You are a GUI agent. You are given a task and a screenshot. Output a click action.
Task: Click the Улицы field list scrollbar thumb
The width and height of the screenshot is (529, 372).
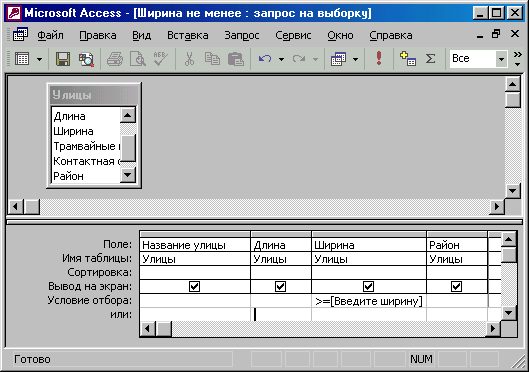pyautogui.click(x=128, y=148)
